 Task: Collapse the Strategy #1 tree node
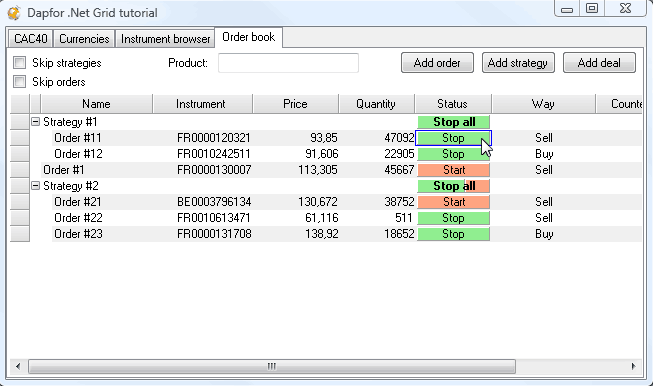(36, 122)
